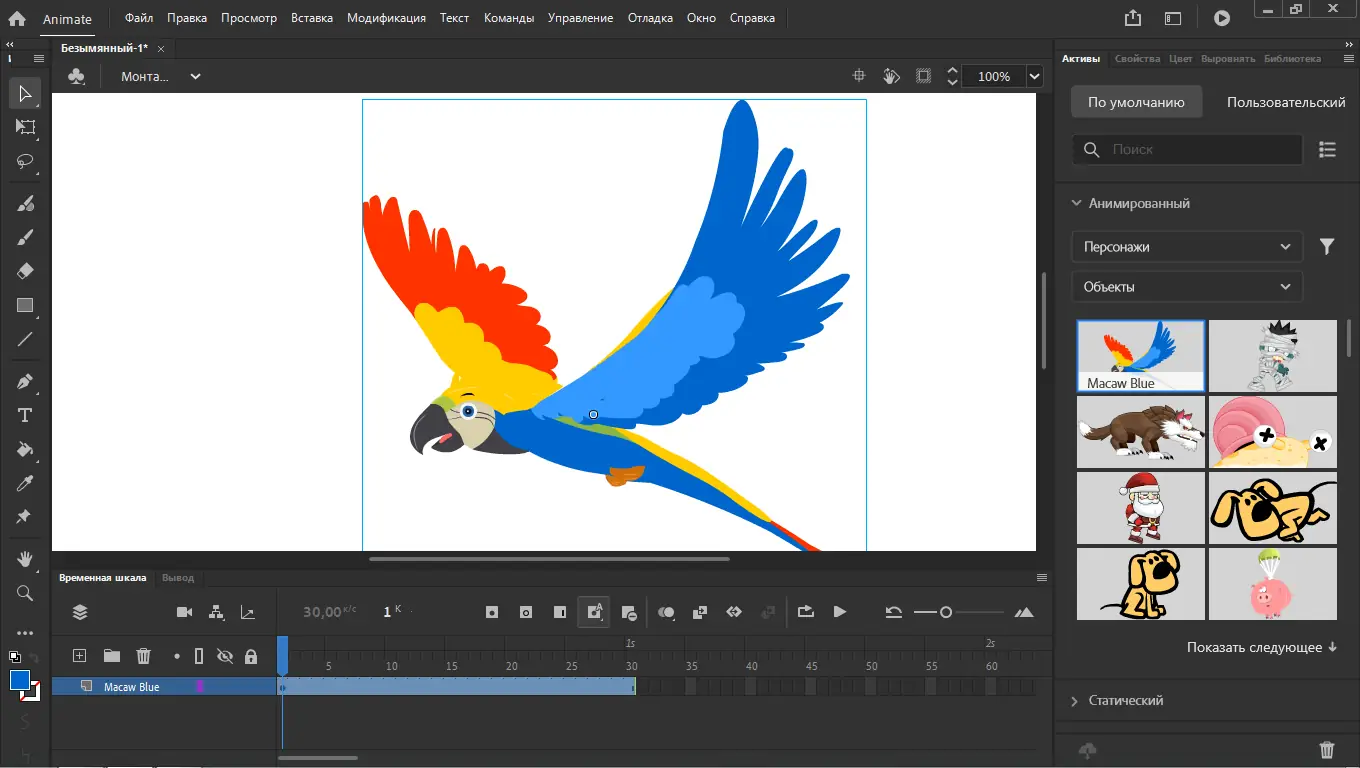Open Onion Skin options on the timeline
Image resolution: width=1360 pixels, height=768 pixels.
(x=667, y=612)
